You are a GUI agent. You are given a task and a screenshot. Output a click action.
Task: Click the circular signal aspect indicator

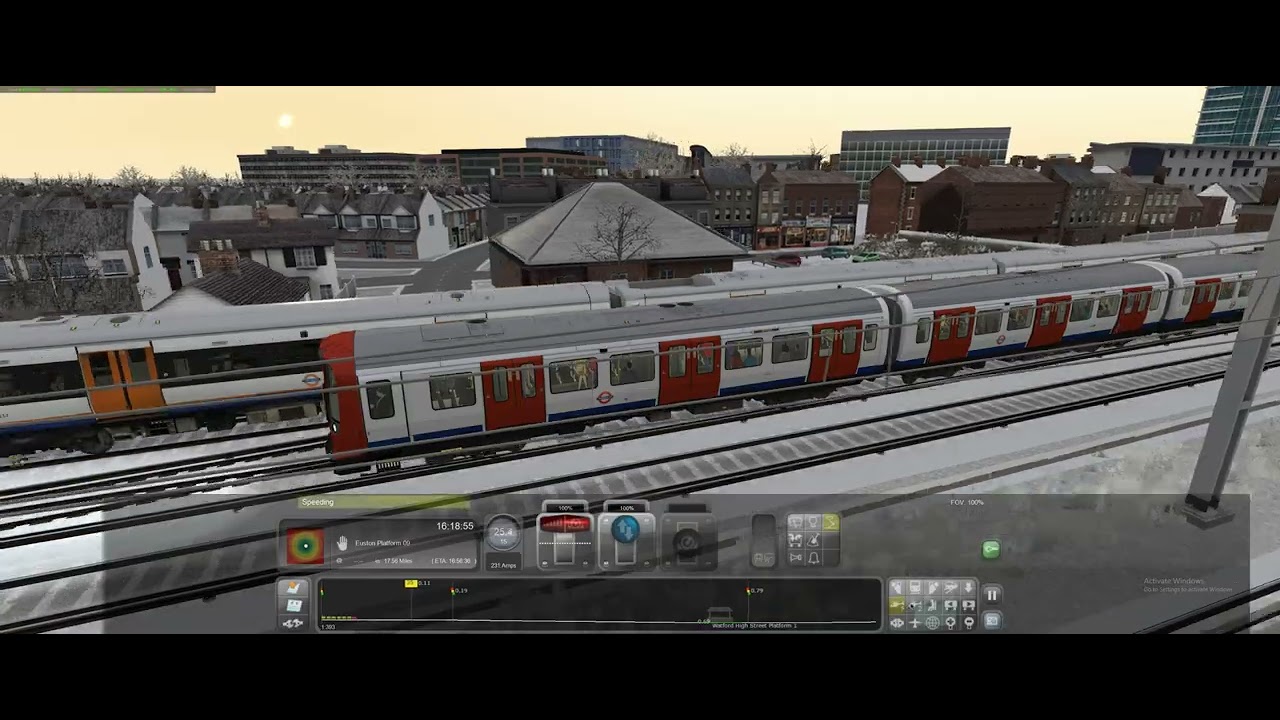pyautogui.click(x=306, y=546)
